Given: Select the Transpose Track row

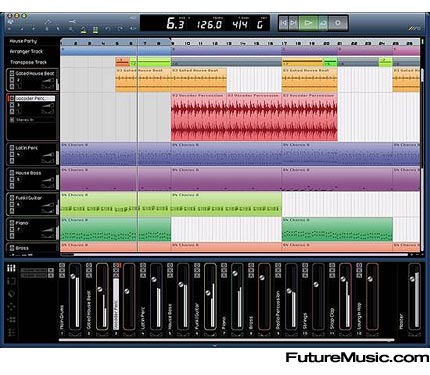Looking at the screenshot, I should tap(32, 62).
